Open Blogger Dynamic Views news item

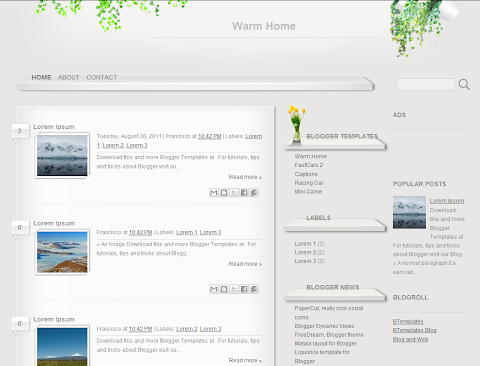click(324, 326)
